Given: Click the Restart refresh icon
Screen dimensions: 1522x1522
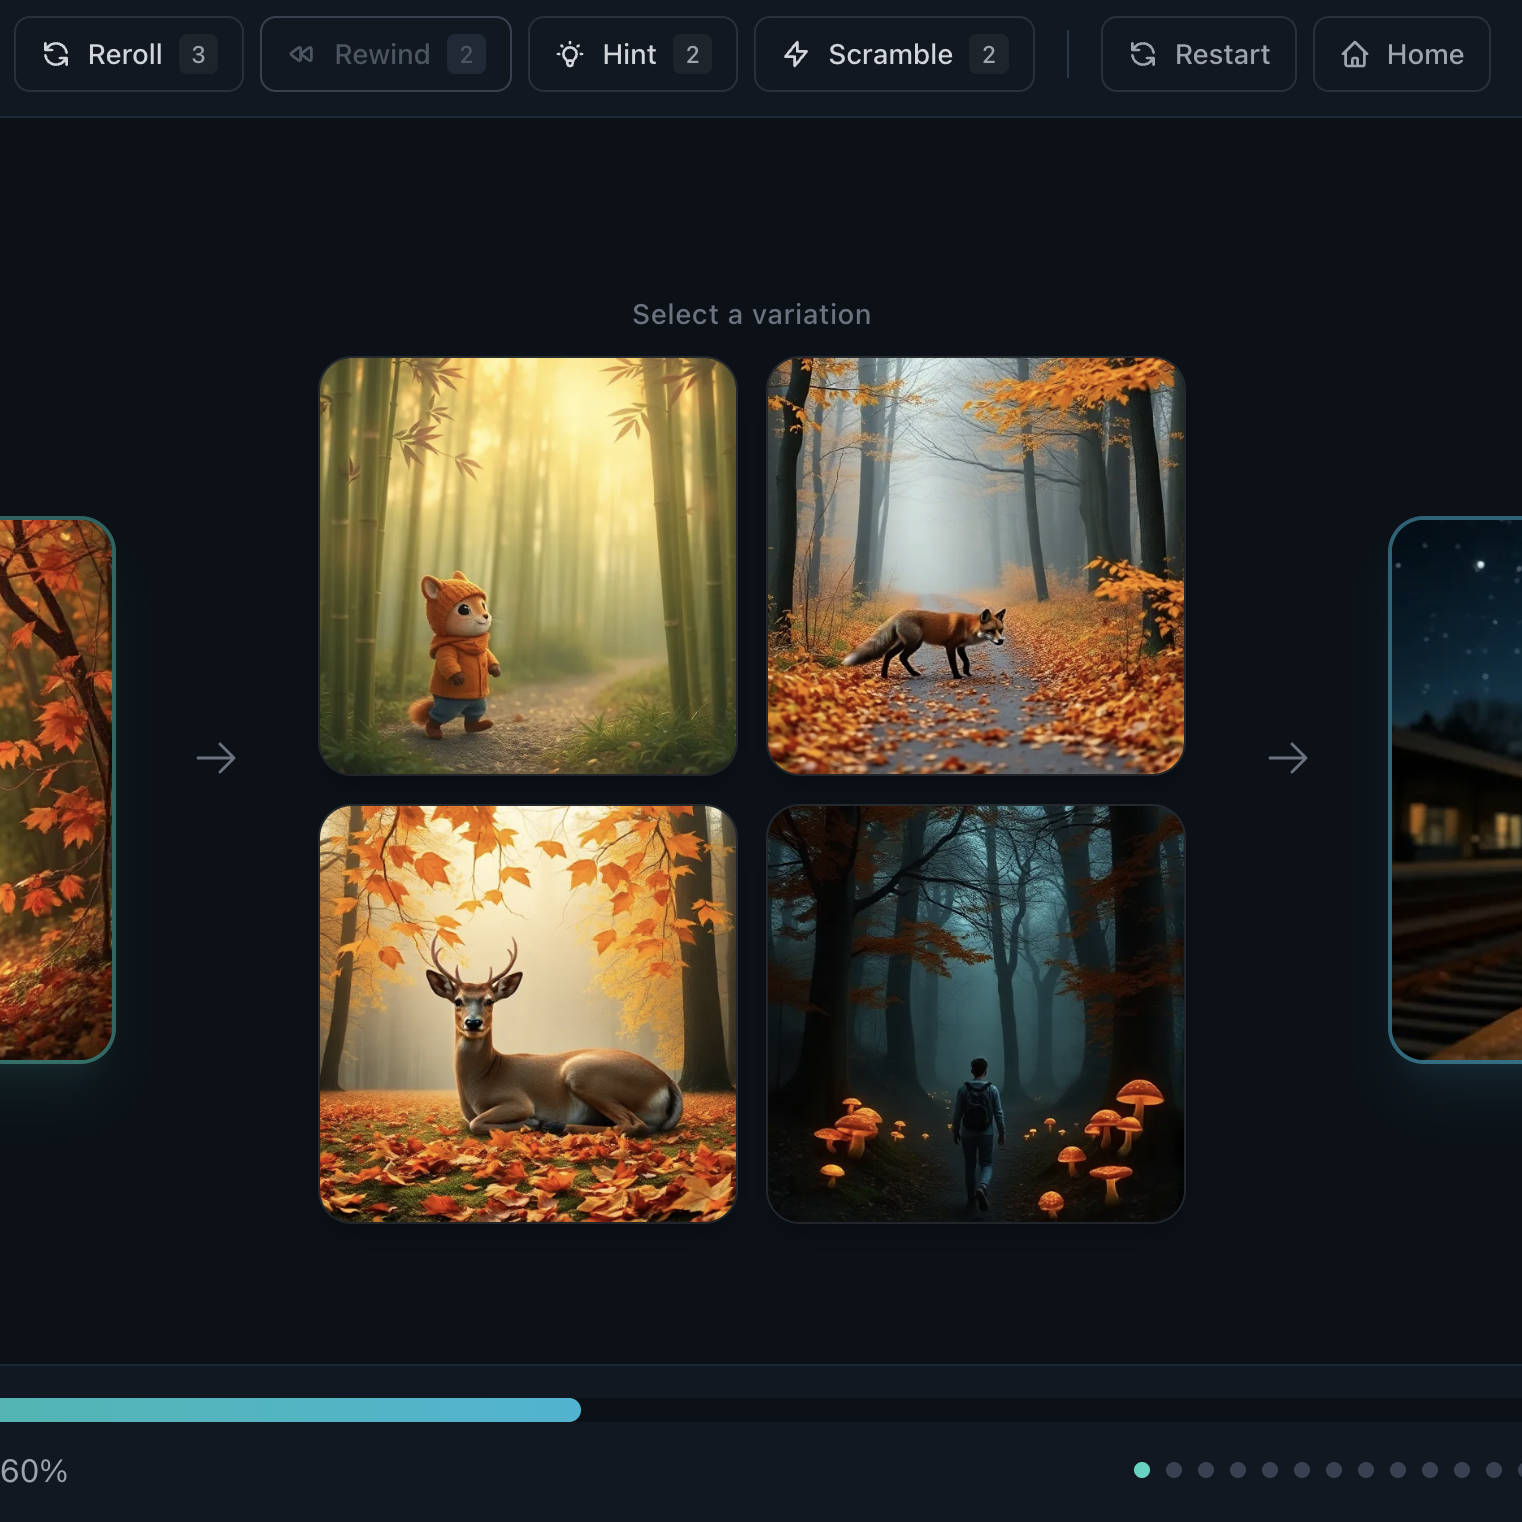Looking at the screenshot, I should point(1143,54).
